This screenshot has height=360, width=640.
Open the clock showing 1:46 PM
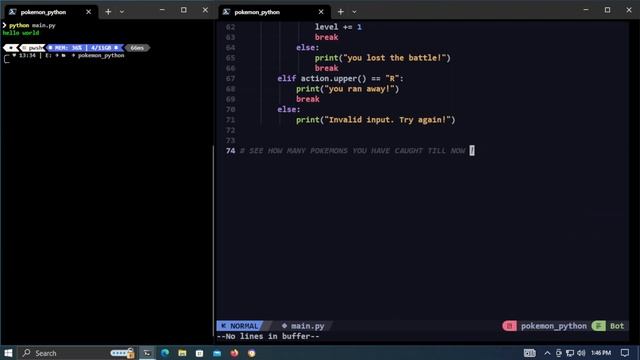[601, 353]
